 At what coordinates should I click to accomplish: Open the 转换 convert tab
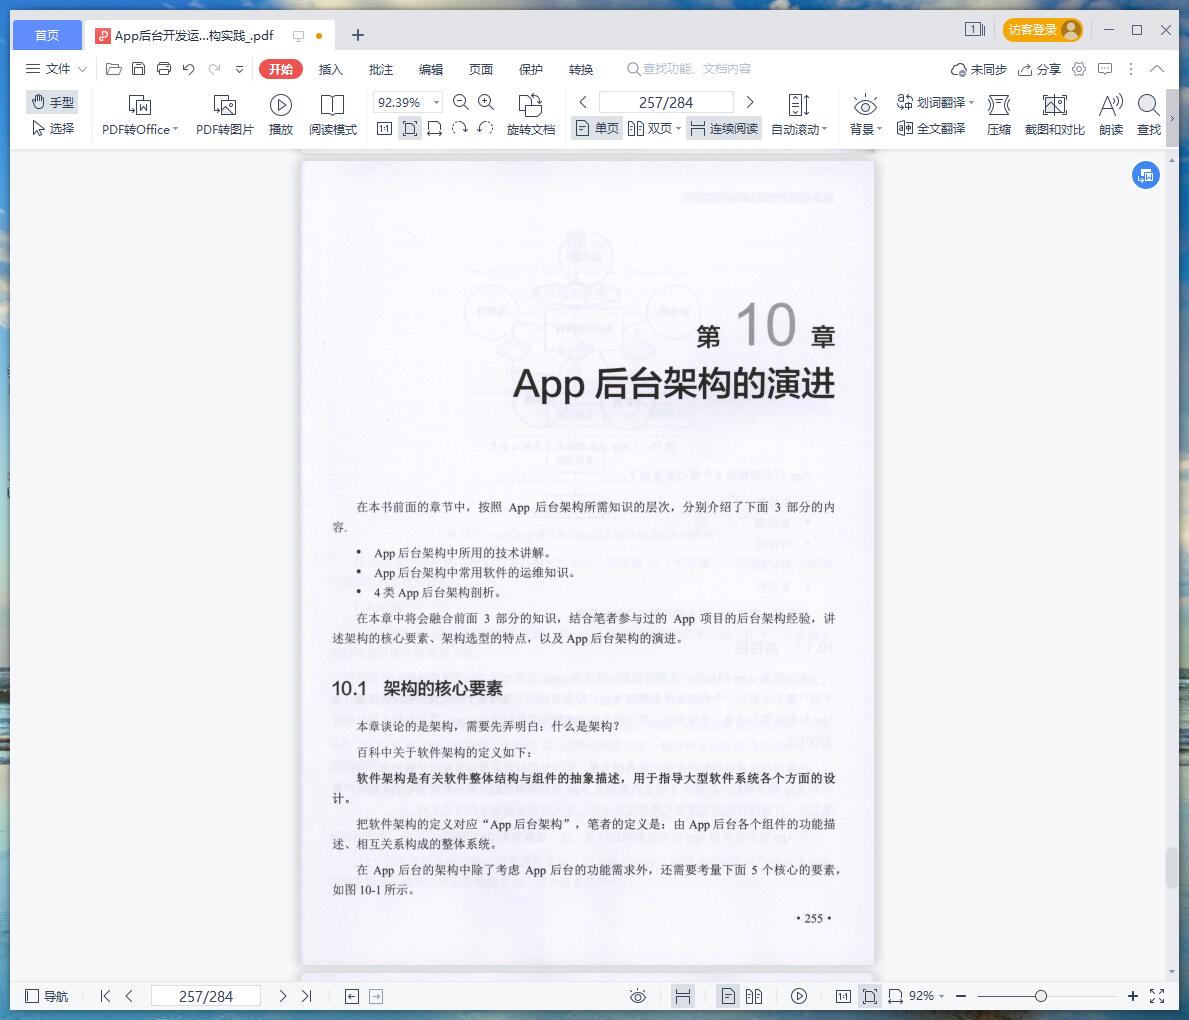pos(581,69)
